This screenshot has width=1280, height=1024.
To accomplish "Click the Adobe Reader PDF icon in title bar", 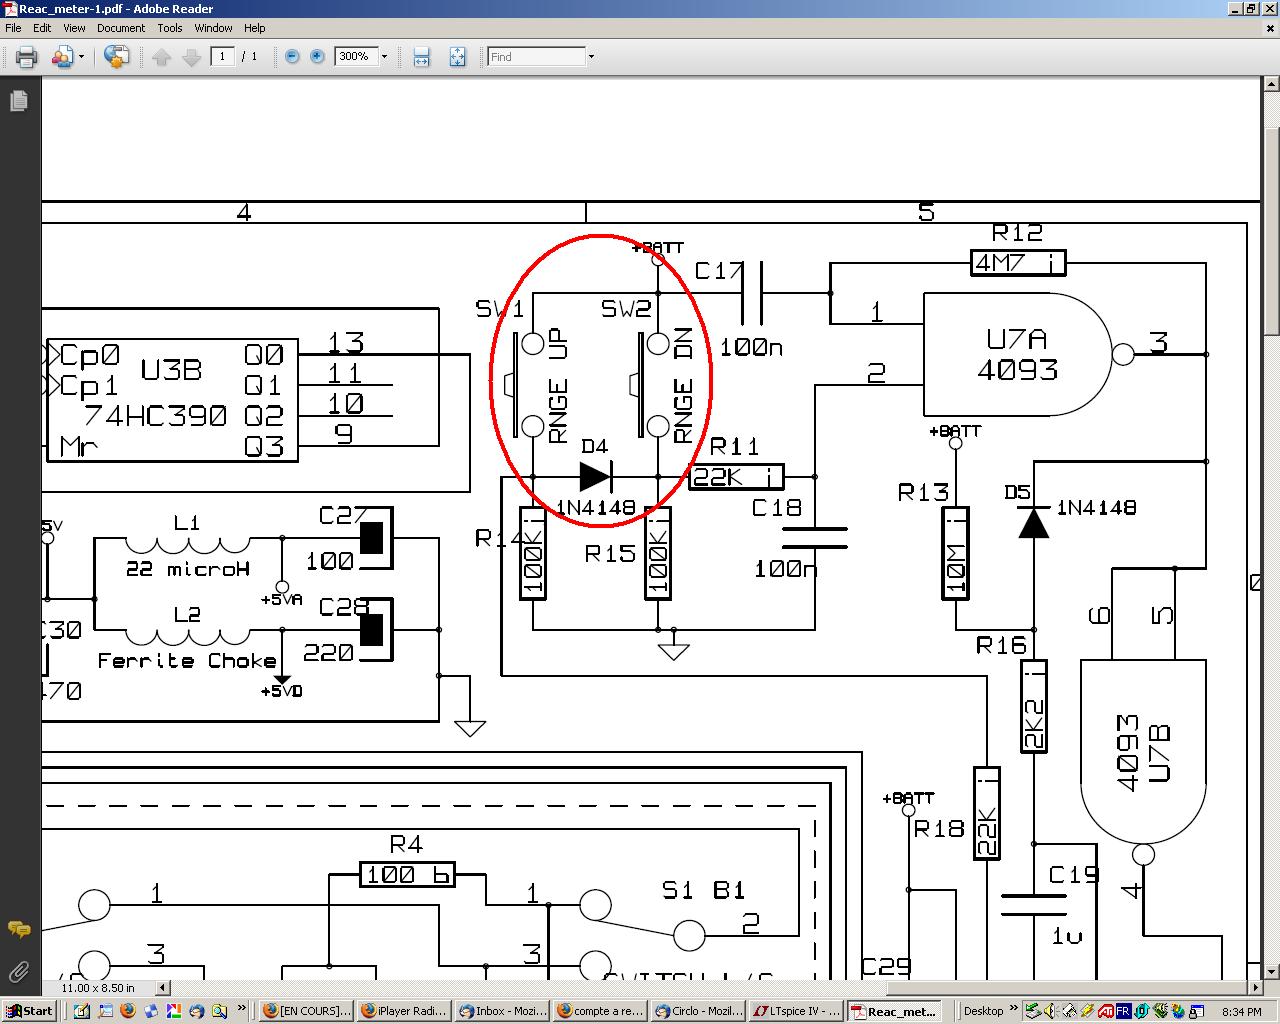I will click(10, 9).
